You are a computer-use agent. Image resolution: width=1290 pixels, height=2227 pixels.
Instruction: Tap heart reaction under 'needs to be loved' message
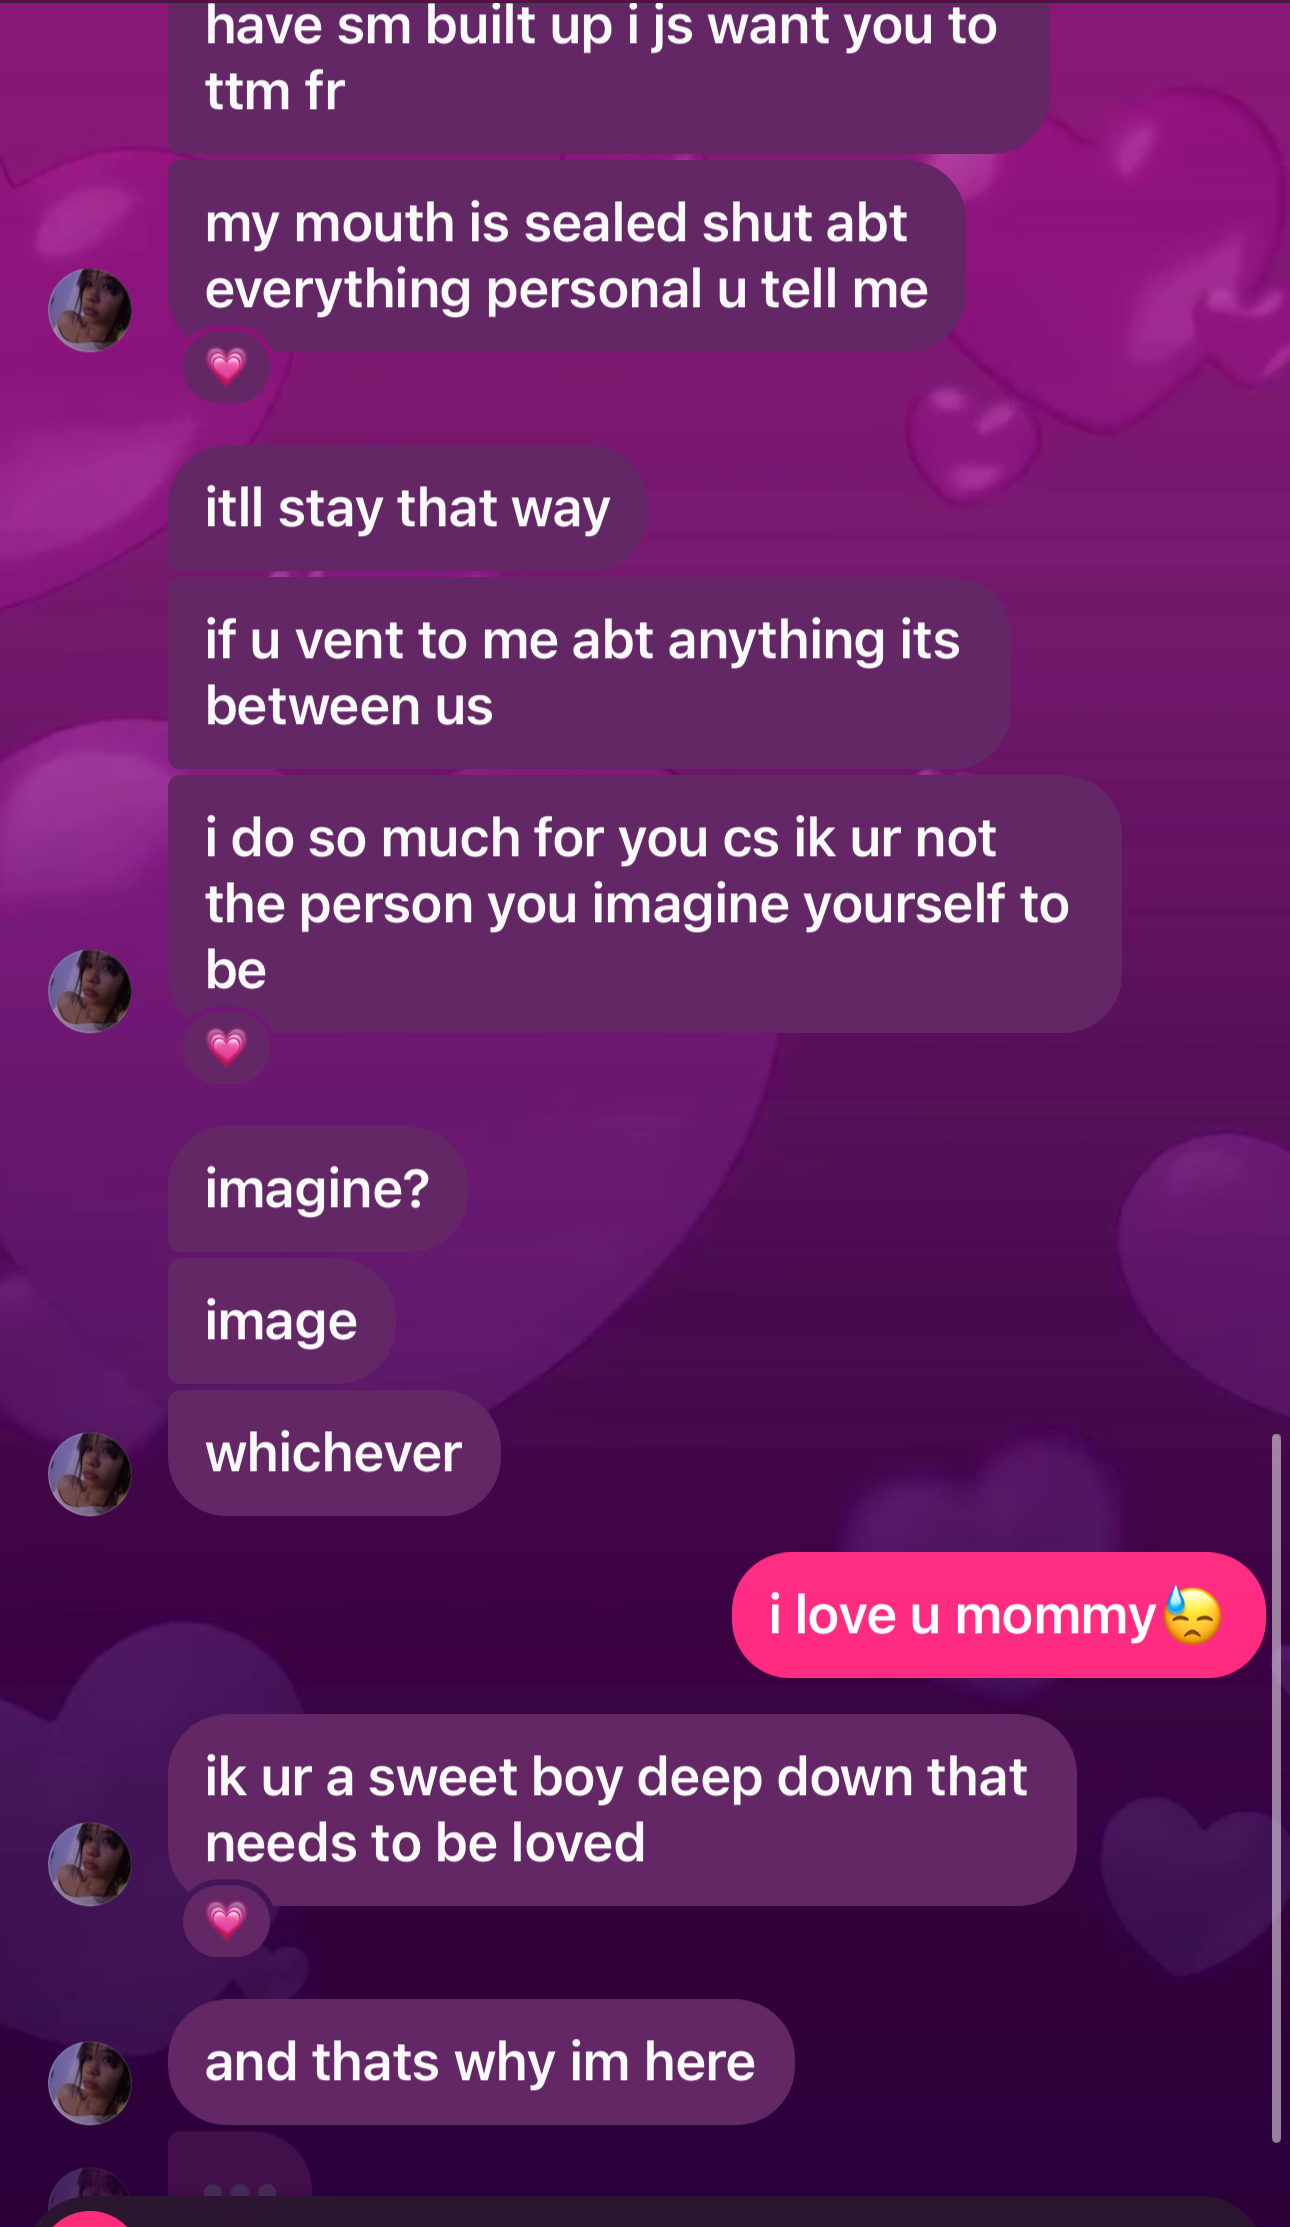coord(226,1920)
